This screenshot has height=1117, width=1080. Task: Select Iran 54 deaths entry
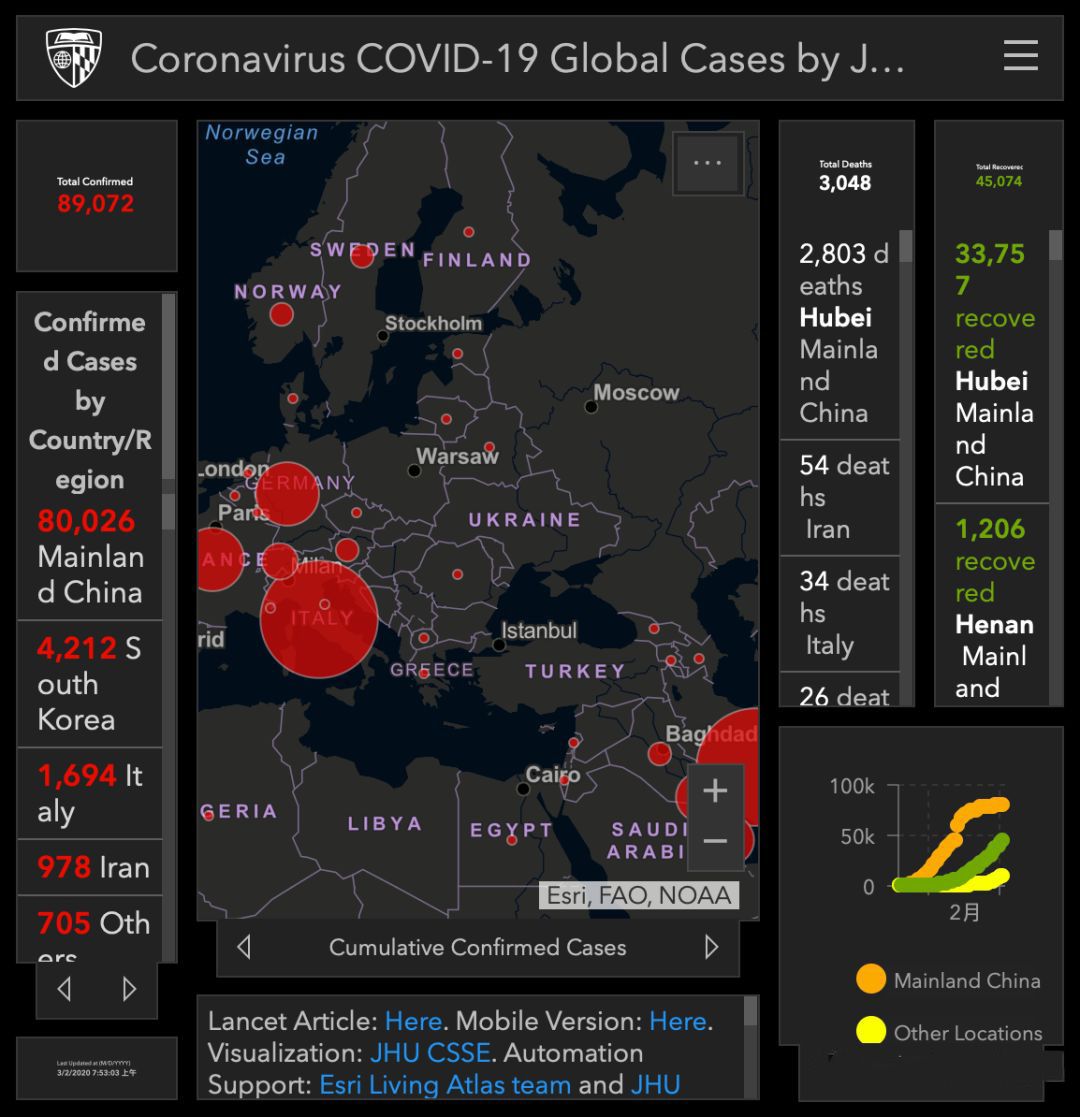click(840, 498)
